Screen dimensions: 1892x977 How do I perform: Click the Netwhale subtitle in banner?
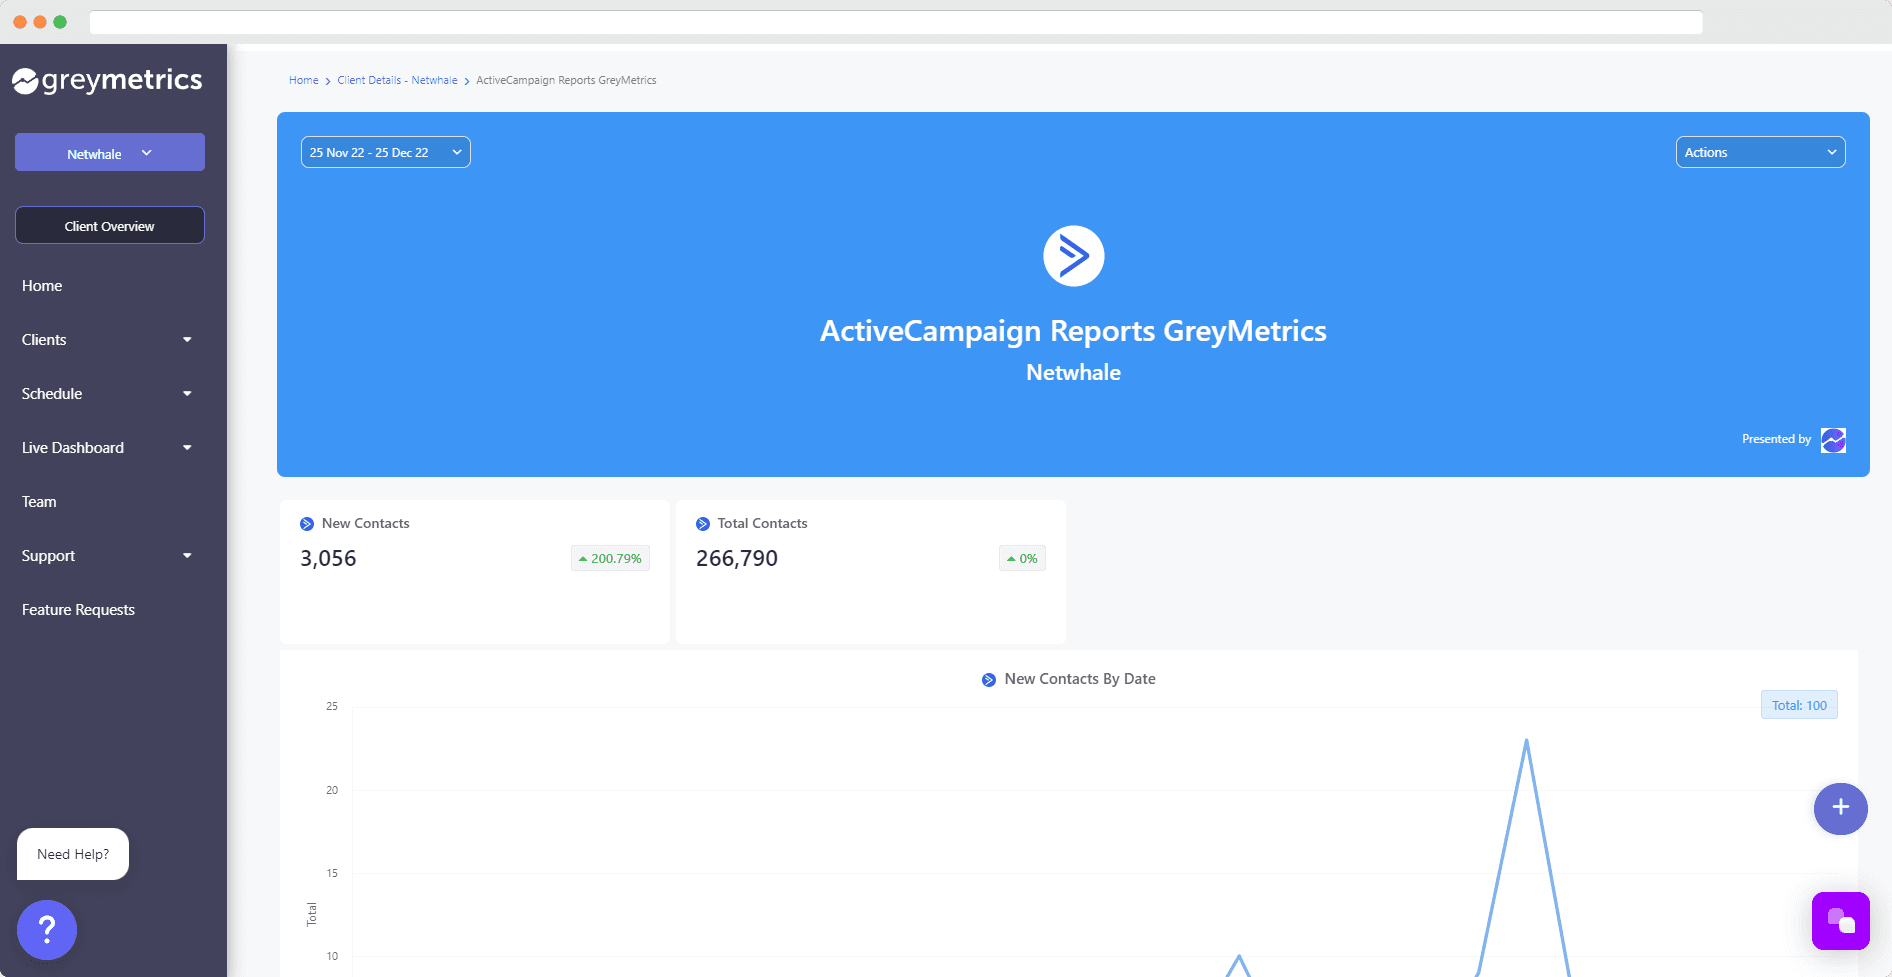[x=1073, y=372]
